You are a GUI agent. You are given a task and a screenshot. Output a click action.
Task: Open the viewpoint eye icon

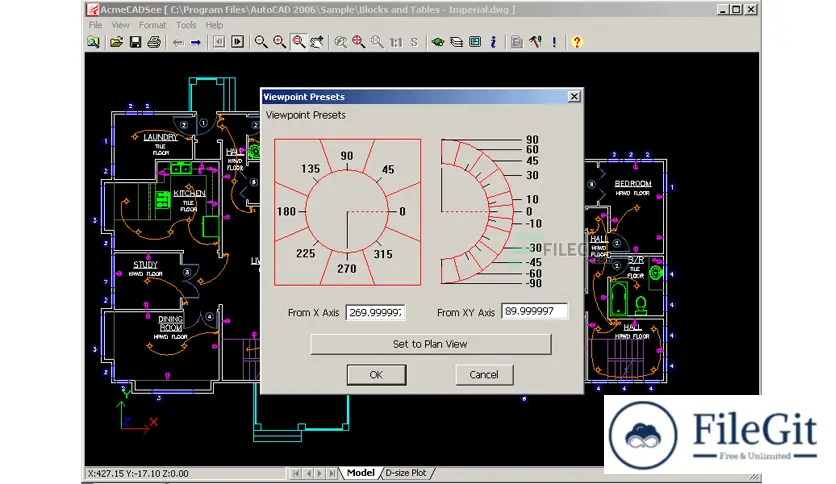pyautogui.click(x=438, y=42)
